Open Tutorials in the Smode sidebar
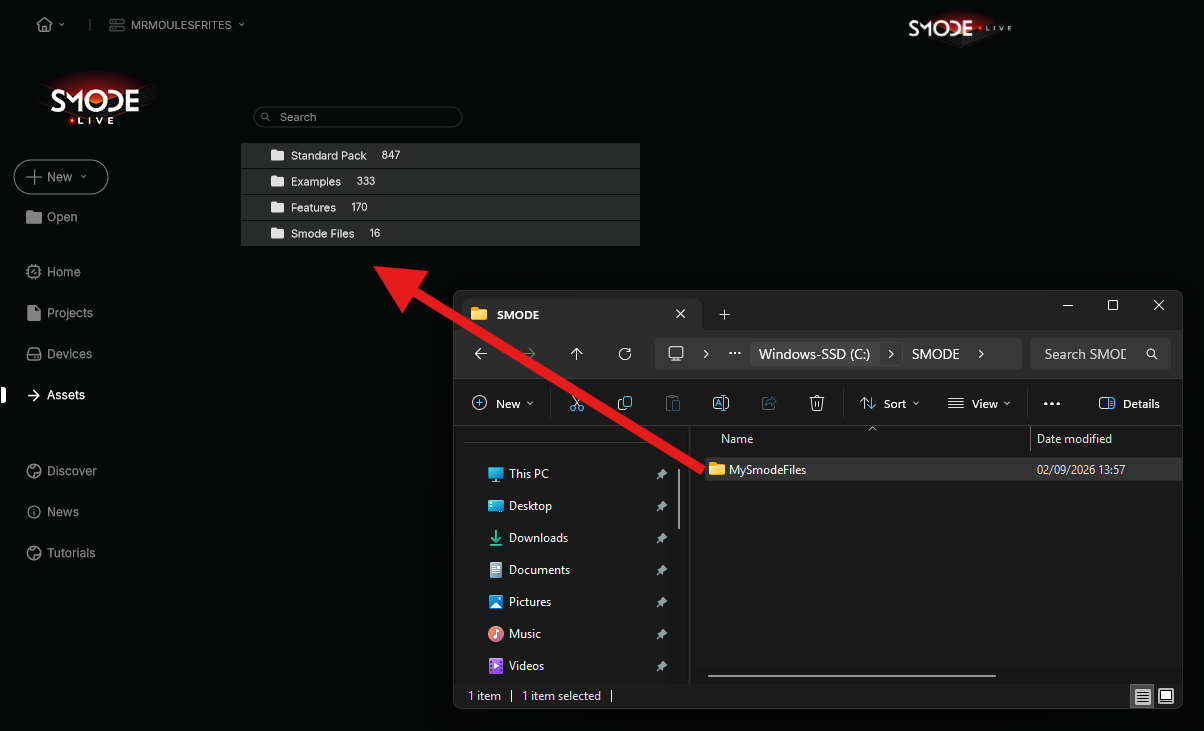 61,553
